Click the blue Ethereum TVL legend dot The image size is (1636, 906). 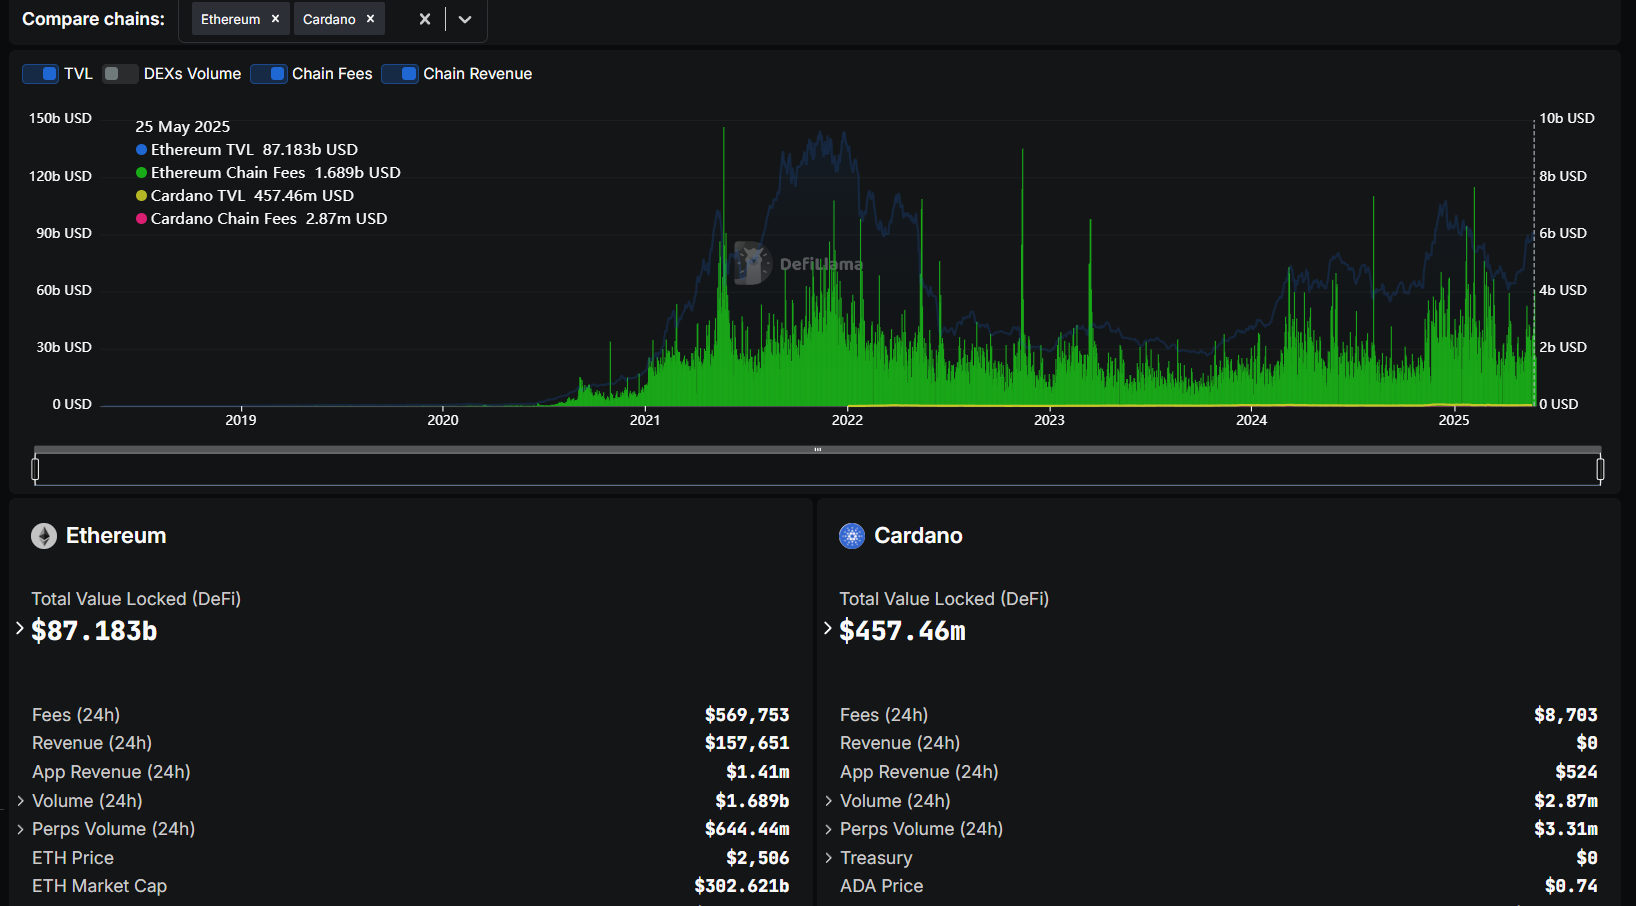point(140,149)
